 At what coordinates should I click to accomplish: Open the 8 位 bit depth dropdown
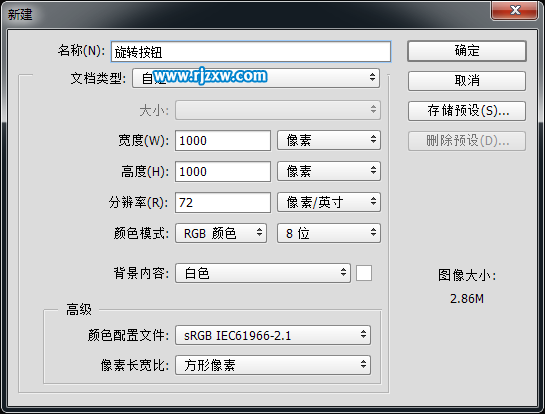click(329, 233)
